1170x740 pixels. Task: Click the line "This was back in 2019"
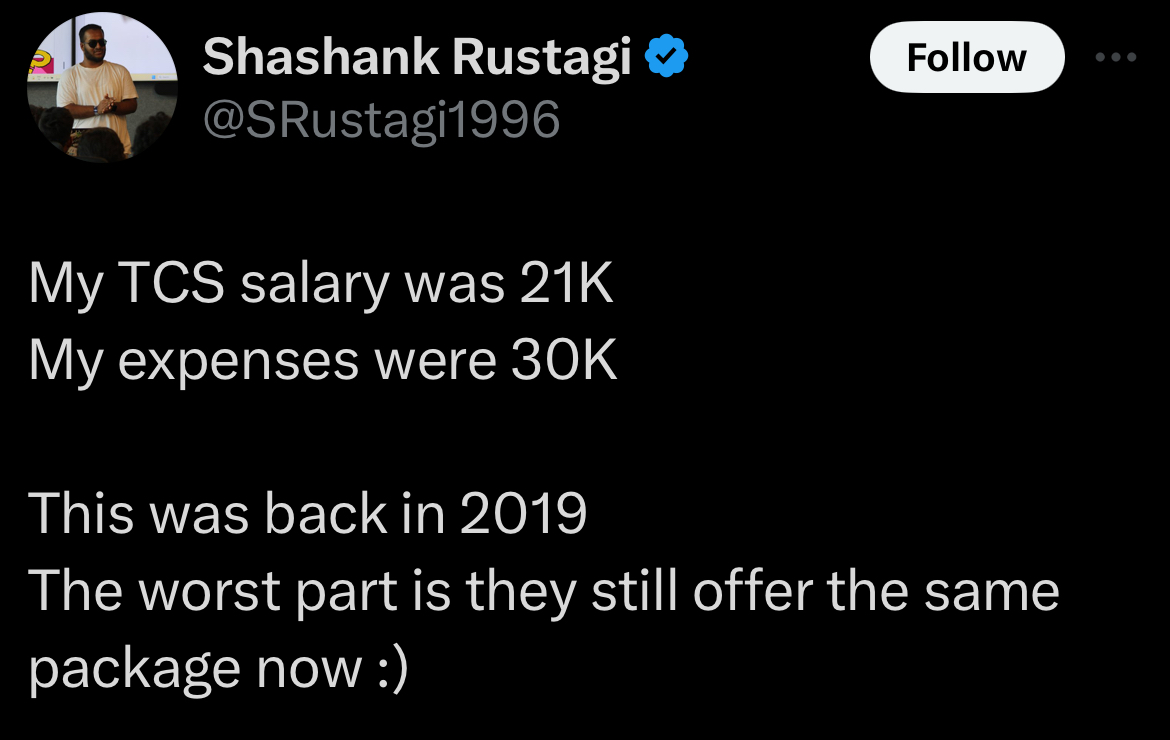(307, 514)
